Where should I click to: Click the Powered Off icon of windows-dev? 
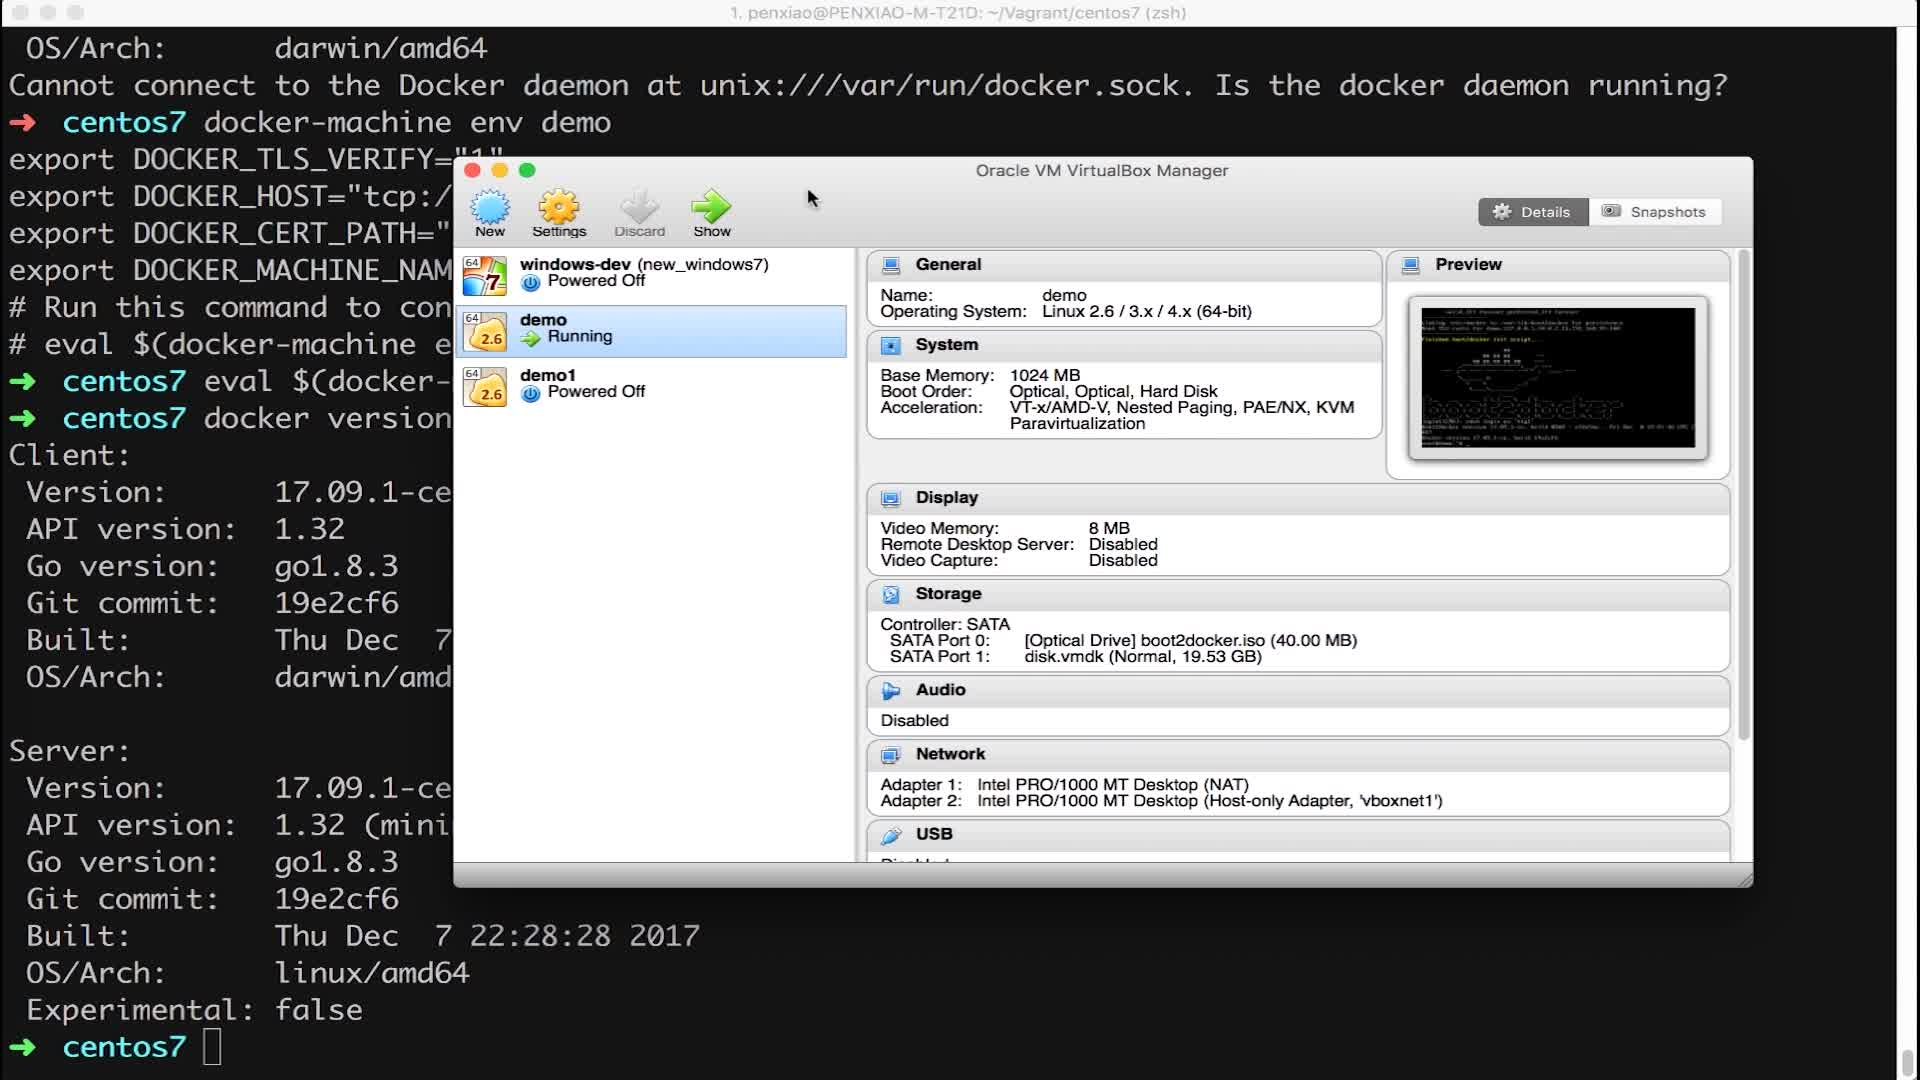tap(531, 282)
